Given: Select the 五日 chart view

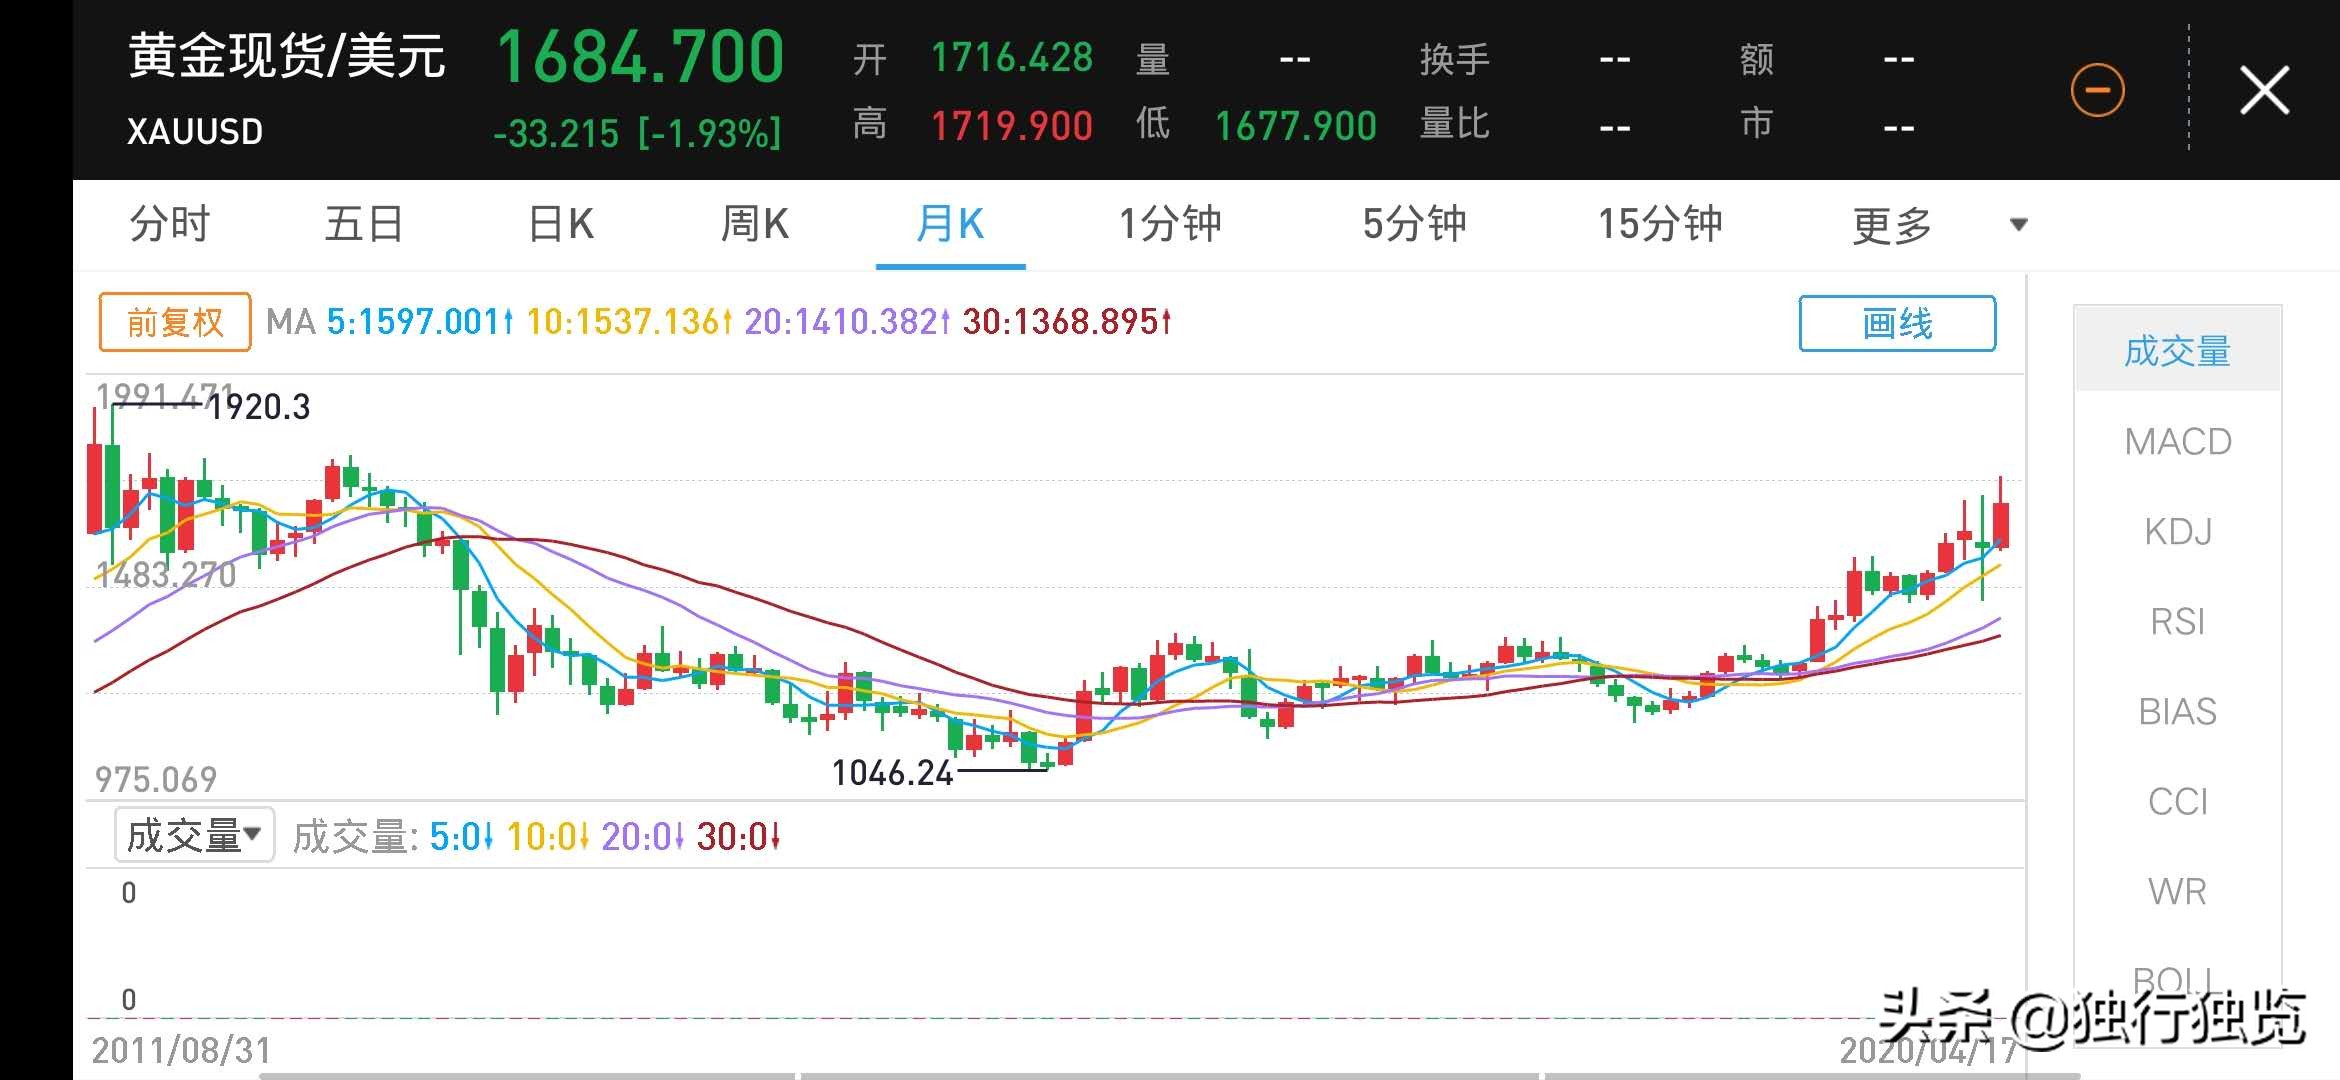Looking at the screenshot, I should pyautogui.click(x=364, y=225).
